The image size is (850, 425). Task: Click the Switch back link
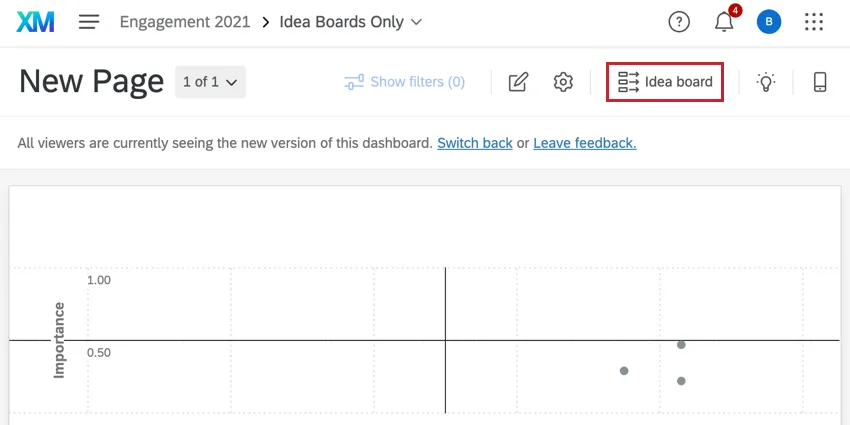click(x=475, y=143)
